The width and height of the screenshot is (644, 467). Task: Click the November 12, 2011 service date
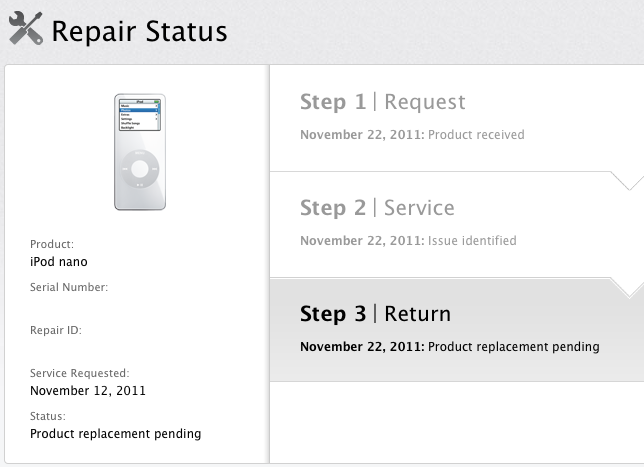click(x=90, y=391)
